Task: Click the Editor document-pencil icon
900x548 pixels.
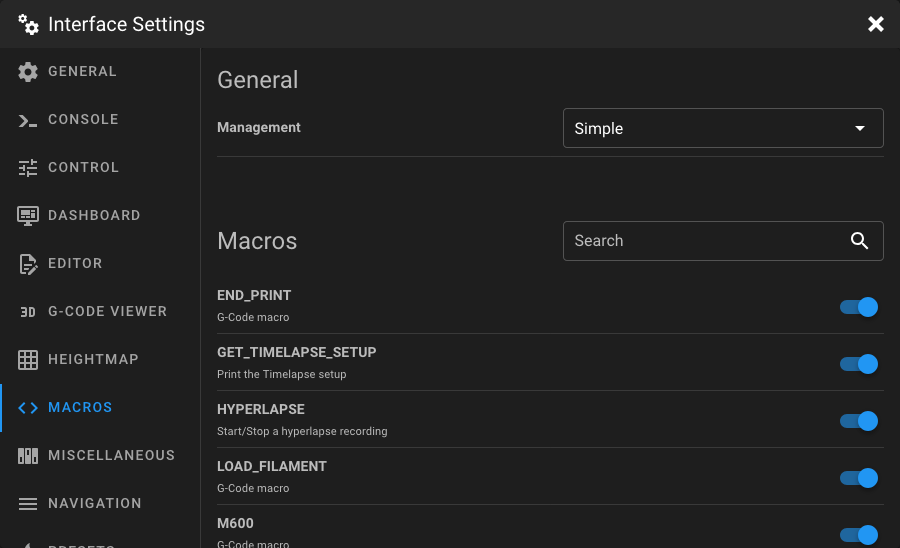Action: coord(28,264)
